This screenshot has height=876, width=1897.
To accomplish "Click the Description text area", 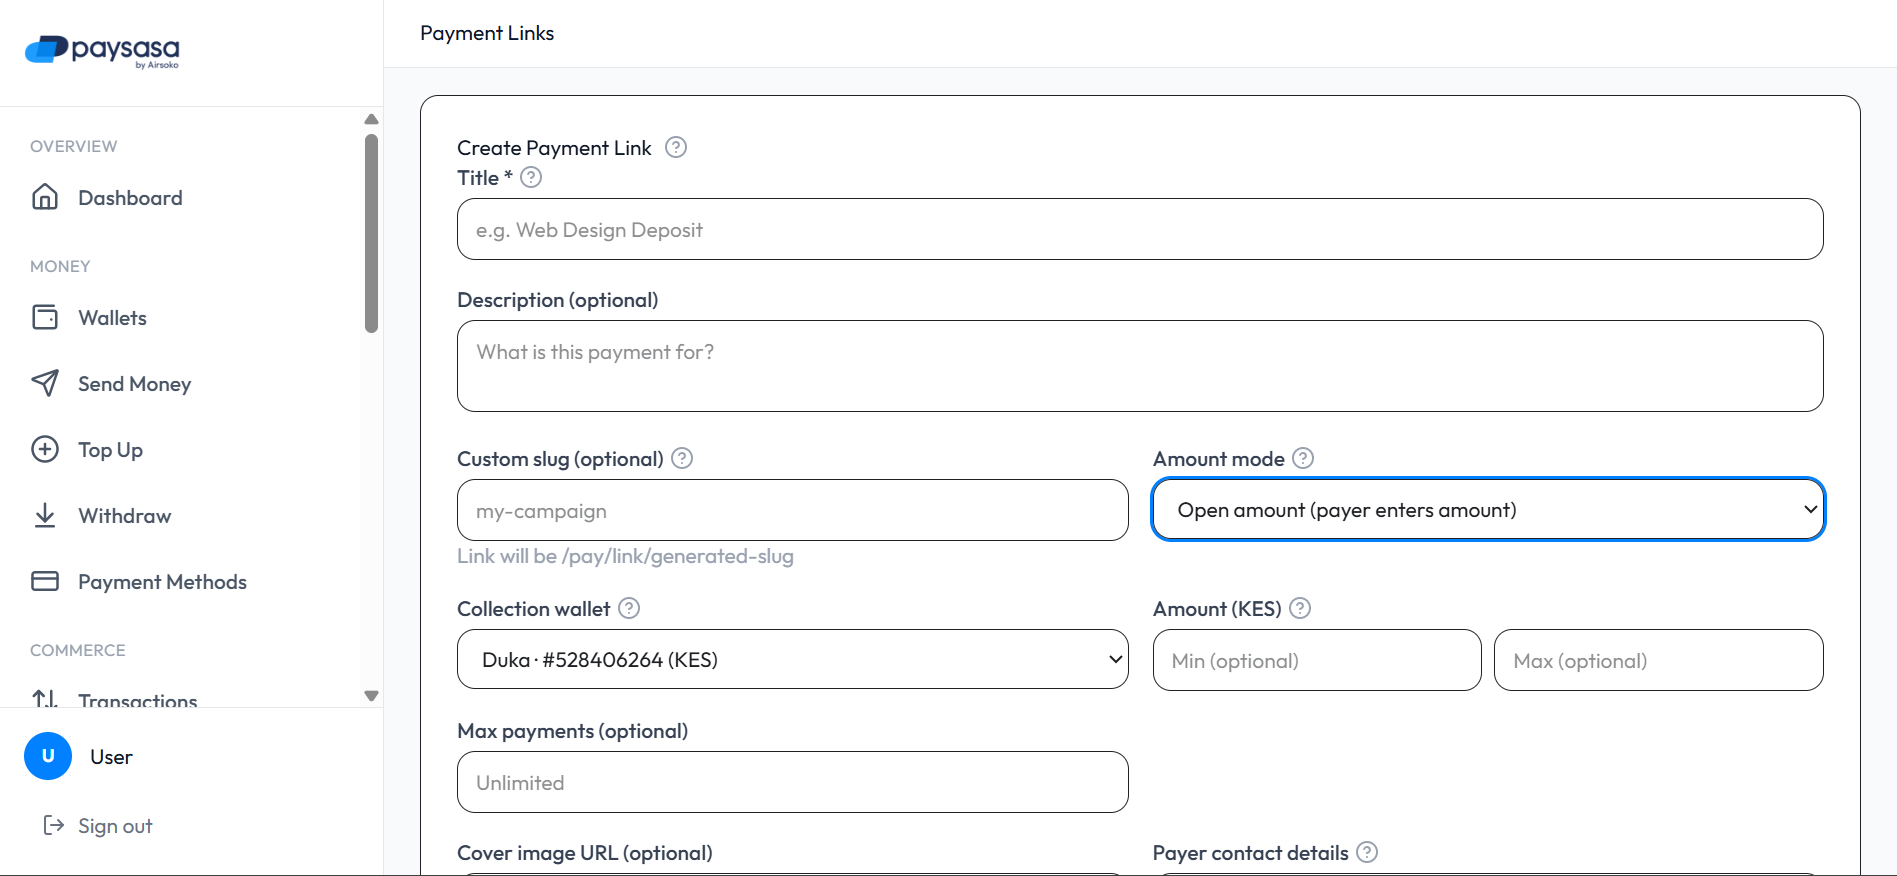I will [1140, 366].
